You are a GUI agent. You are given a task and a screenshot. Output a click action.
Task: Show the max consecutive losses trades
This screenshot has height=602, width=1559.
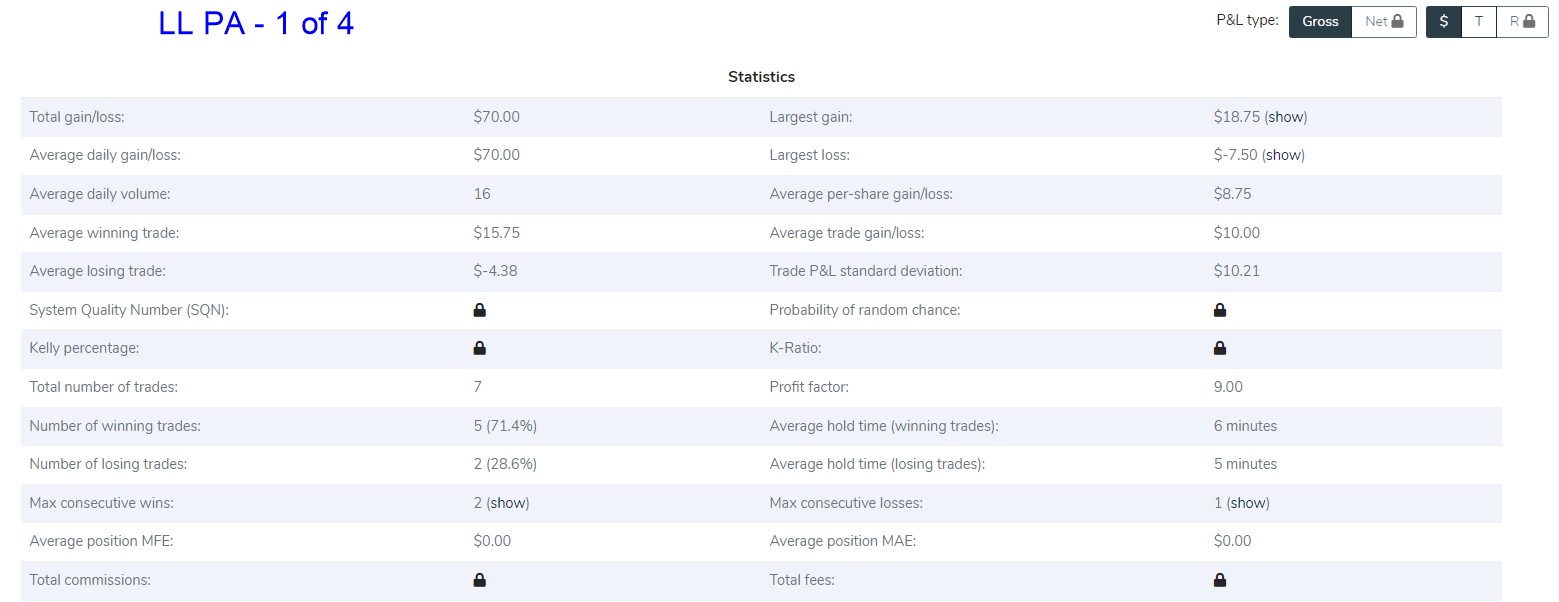[x=1248, y=503]
